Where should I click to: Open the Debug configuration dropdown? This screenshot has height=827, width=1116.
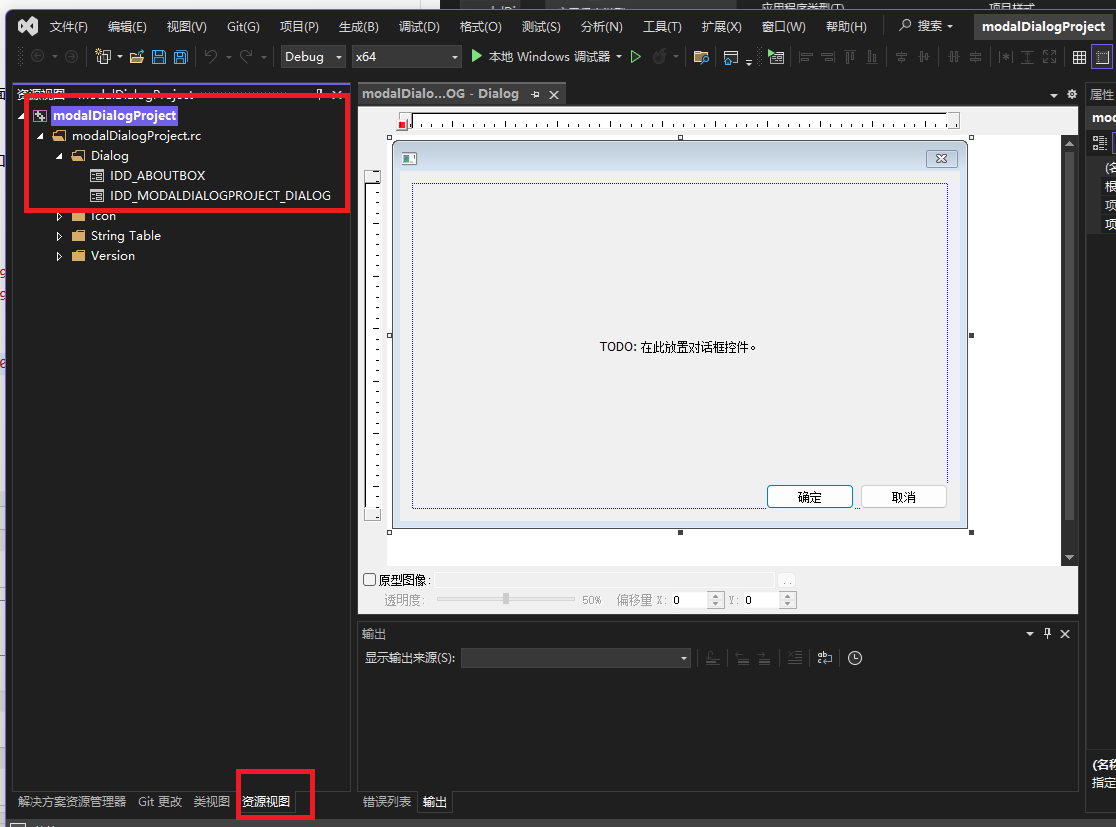[313, 57]
